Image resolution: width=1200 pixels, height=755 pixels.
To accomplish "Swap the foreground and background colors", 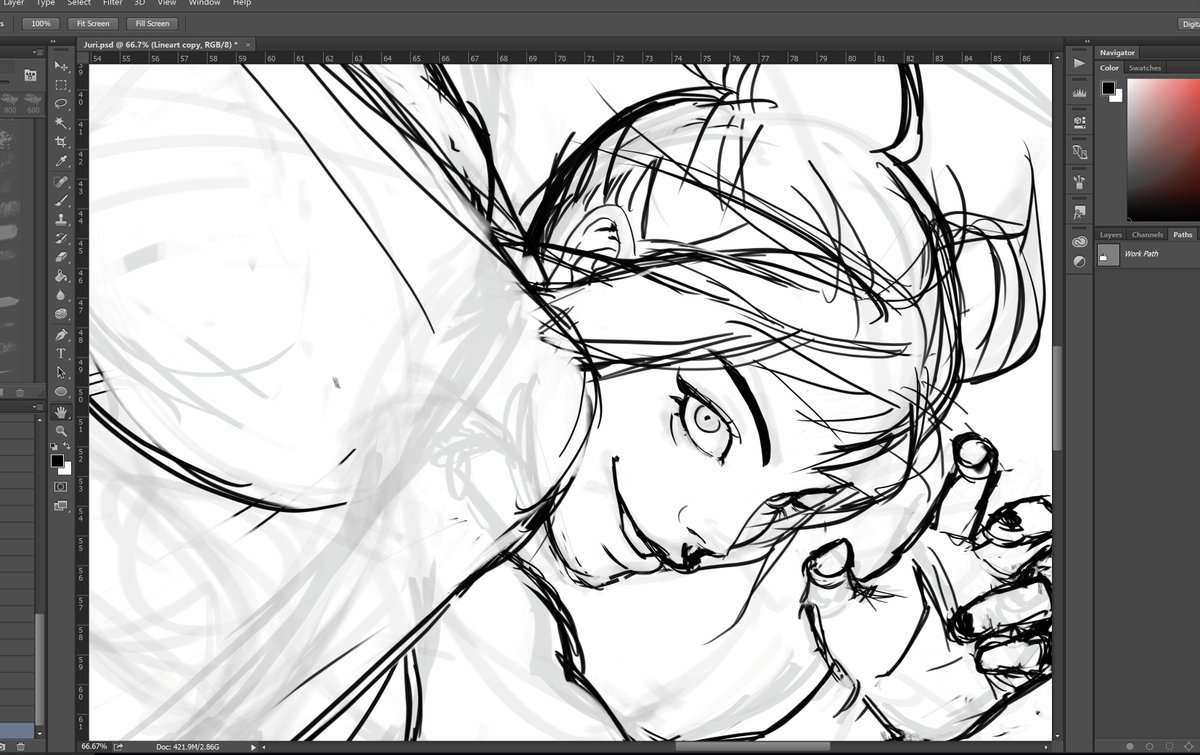I will pyautogui.click(x=66, y=447).
